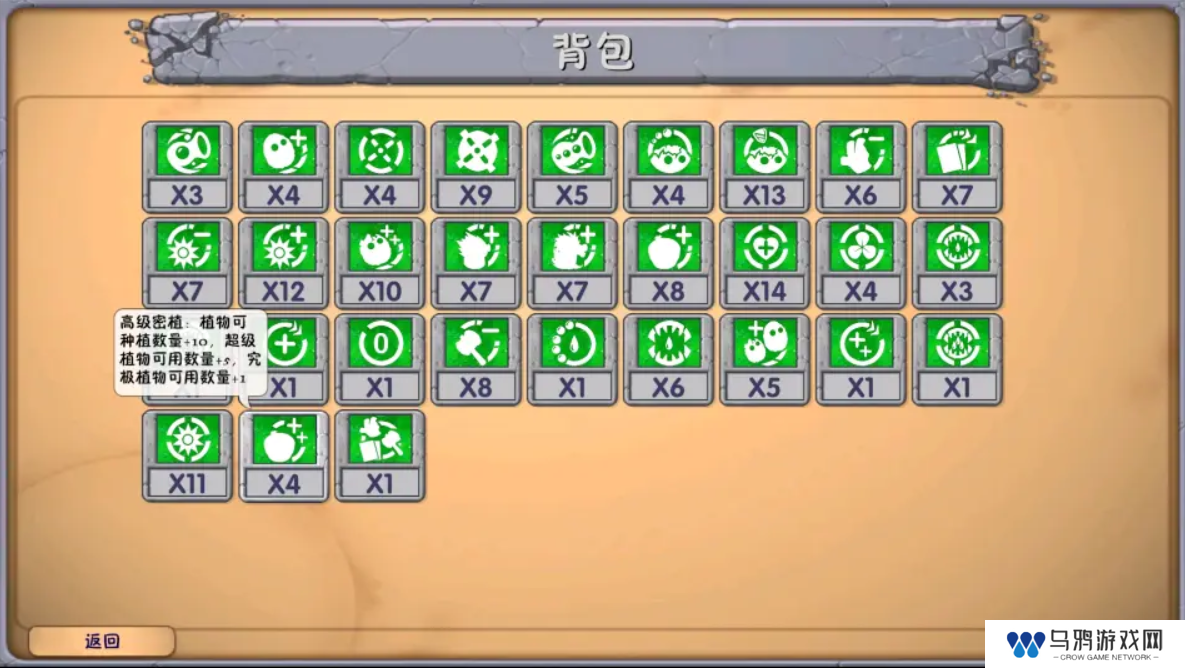Viewport: 1185px width, 670px height.
Task: Select the sun plus item labeled X12
Action: point(283,263)
